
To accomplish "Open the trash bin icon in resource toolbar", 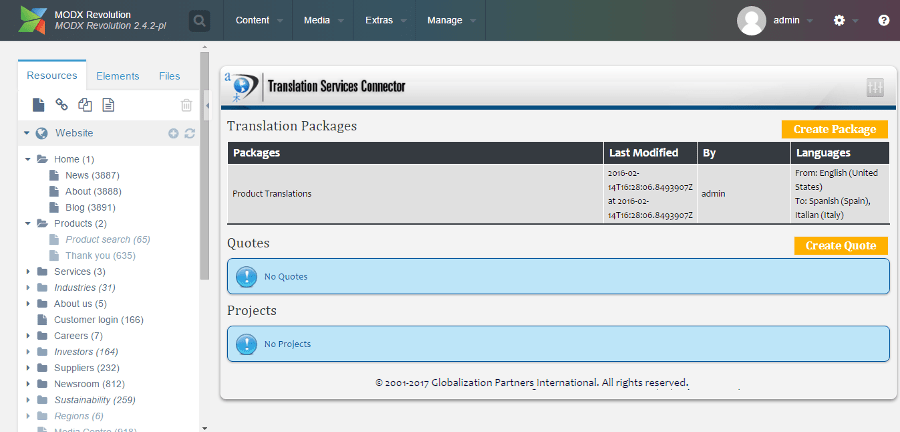I will [187, 105].
